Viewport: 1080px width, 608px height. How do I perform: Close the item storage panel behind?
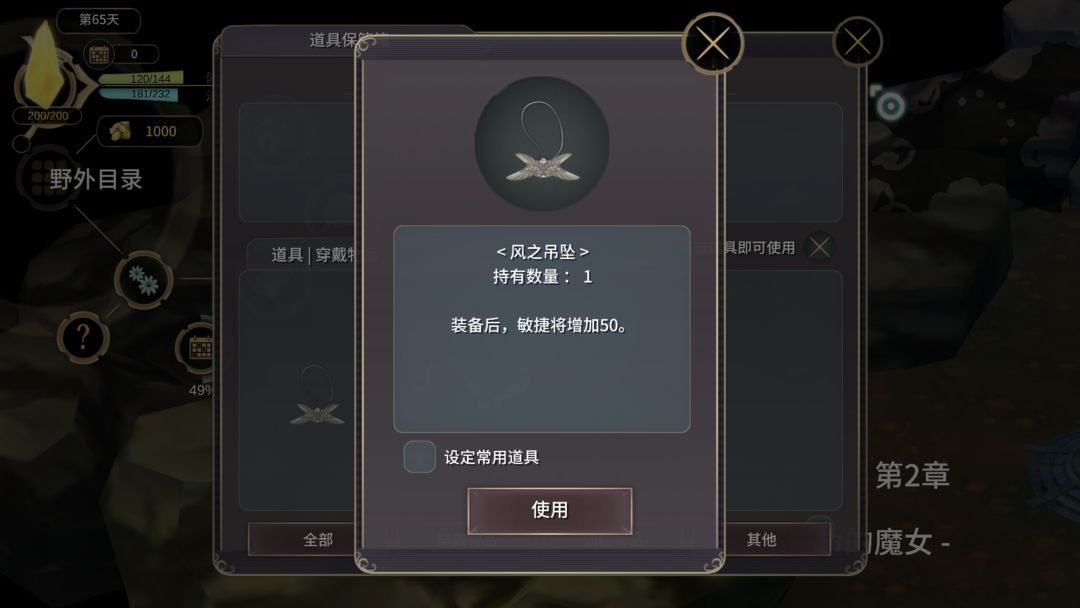[x=858, y=42]
